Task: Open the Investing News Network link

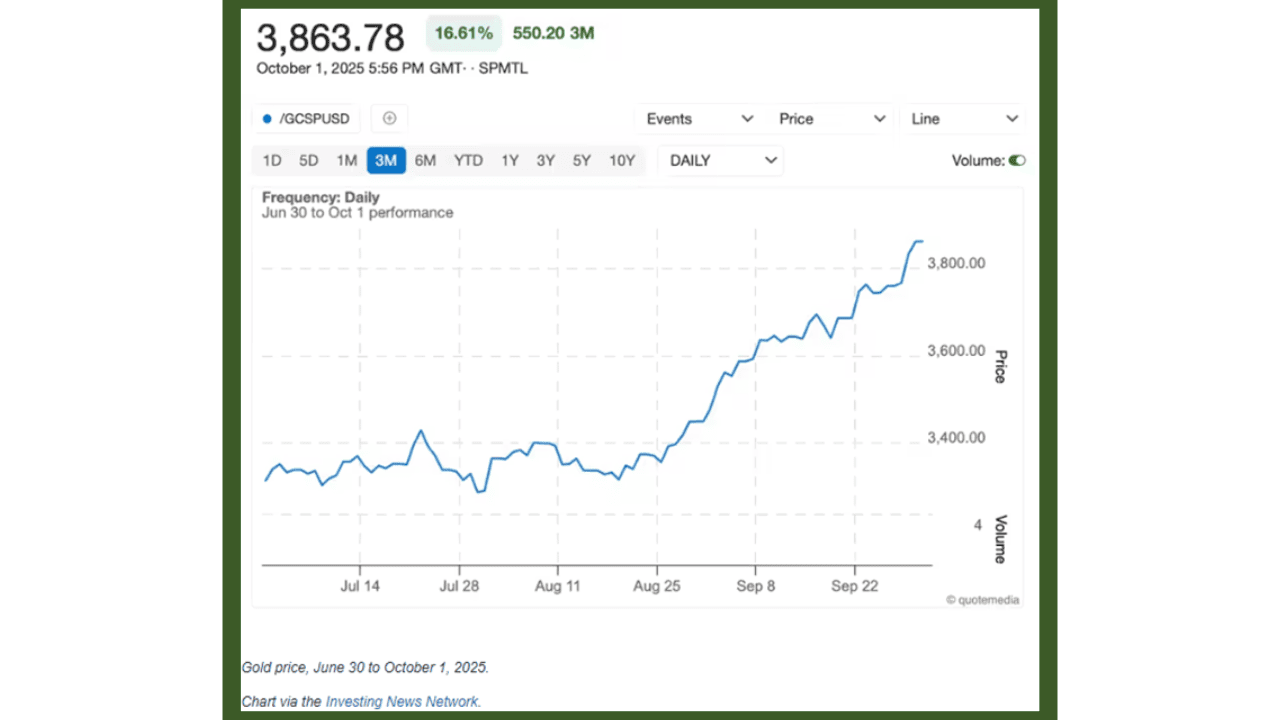Action: [402, 701]
